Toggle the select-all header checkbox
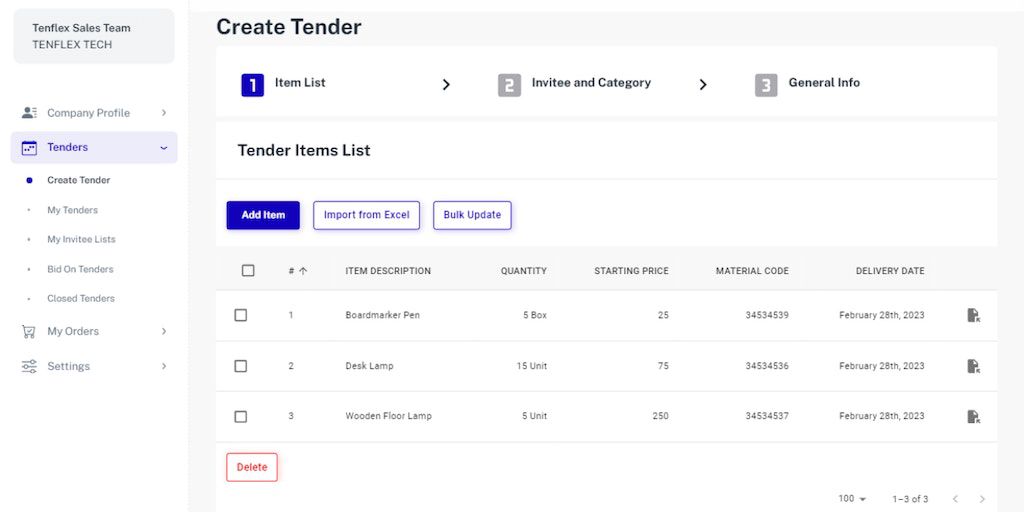The width and height of the screenshot is (1024, 512). pyautogui.click(x=248, y=271)
